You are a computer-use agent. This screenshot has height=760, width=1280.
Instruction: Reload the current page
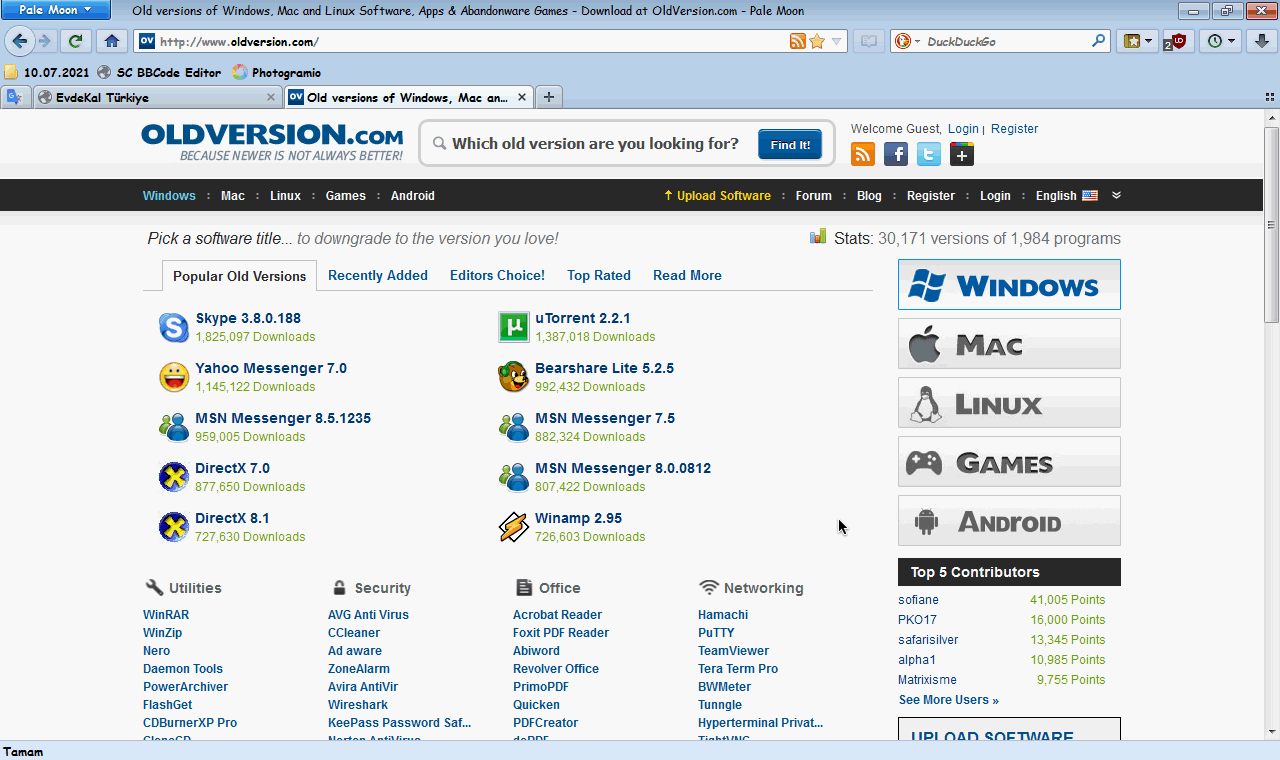(75, 41)
